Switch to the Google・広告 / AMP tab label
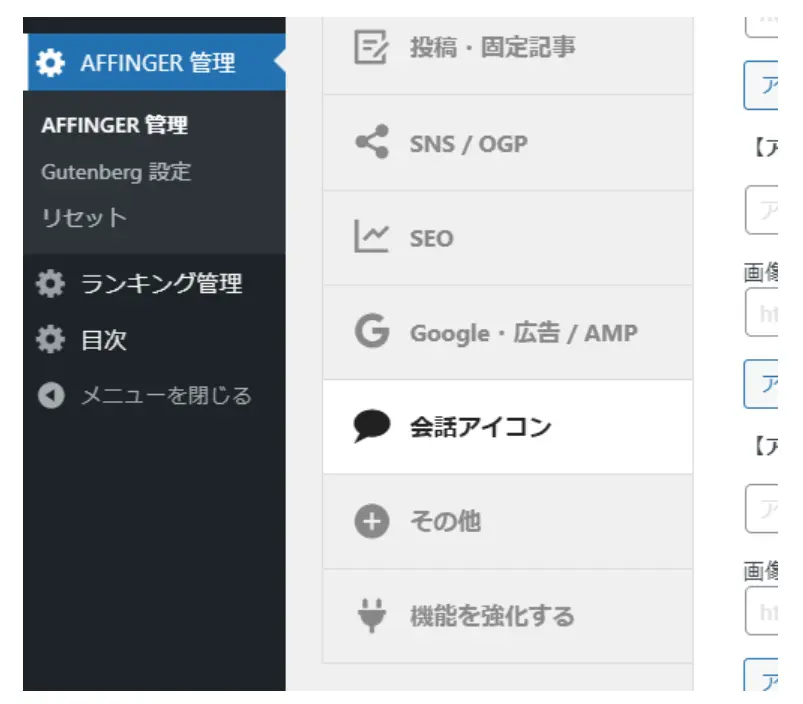This screenshot has height=704, width=803. point(523,333)
